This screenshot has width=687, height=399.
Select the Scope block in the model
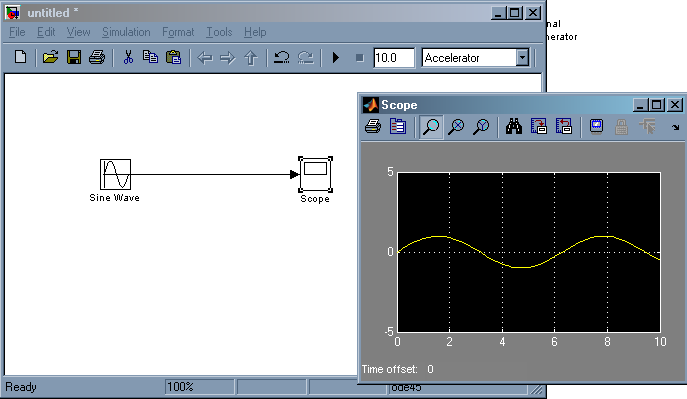[x=315, y=174]
